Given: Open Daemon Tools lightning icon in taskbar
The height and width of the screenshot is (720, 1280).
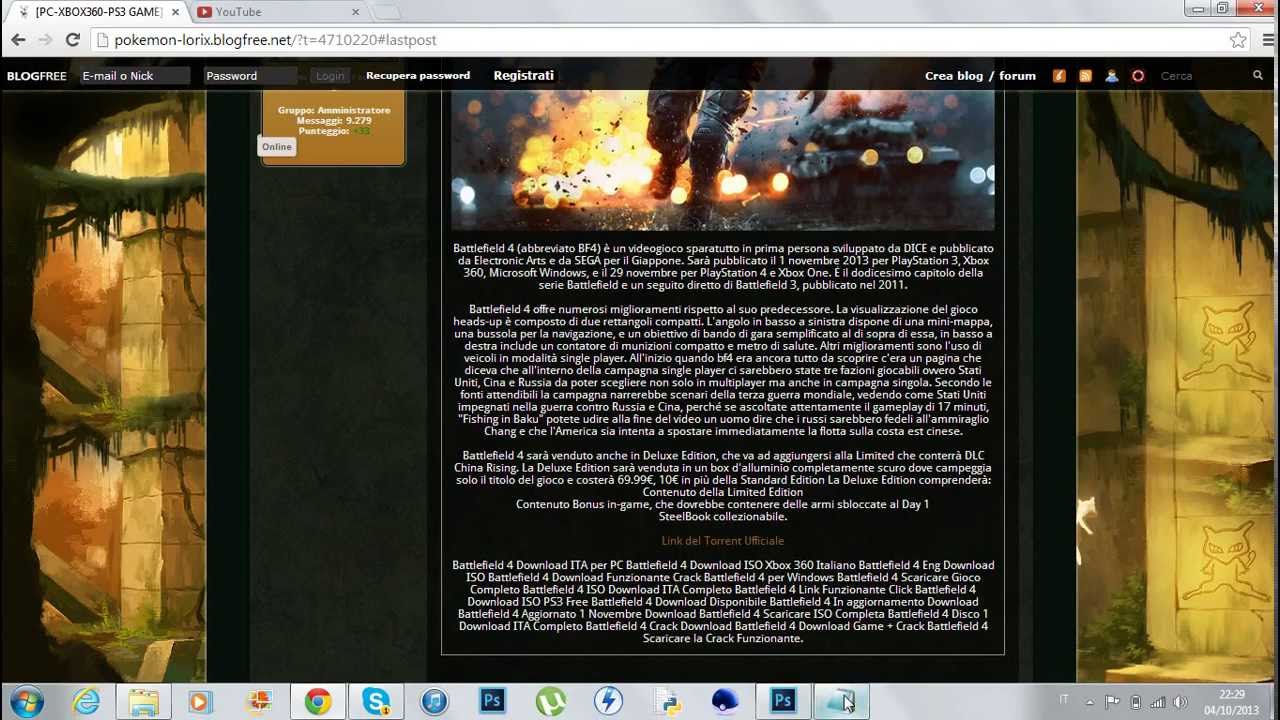Looking at the screenshot, I should pos(608,701).
